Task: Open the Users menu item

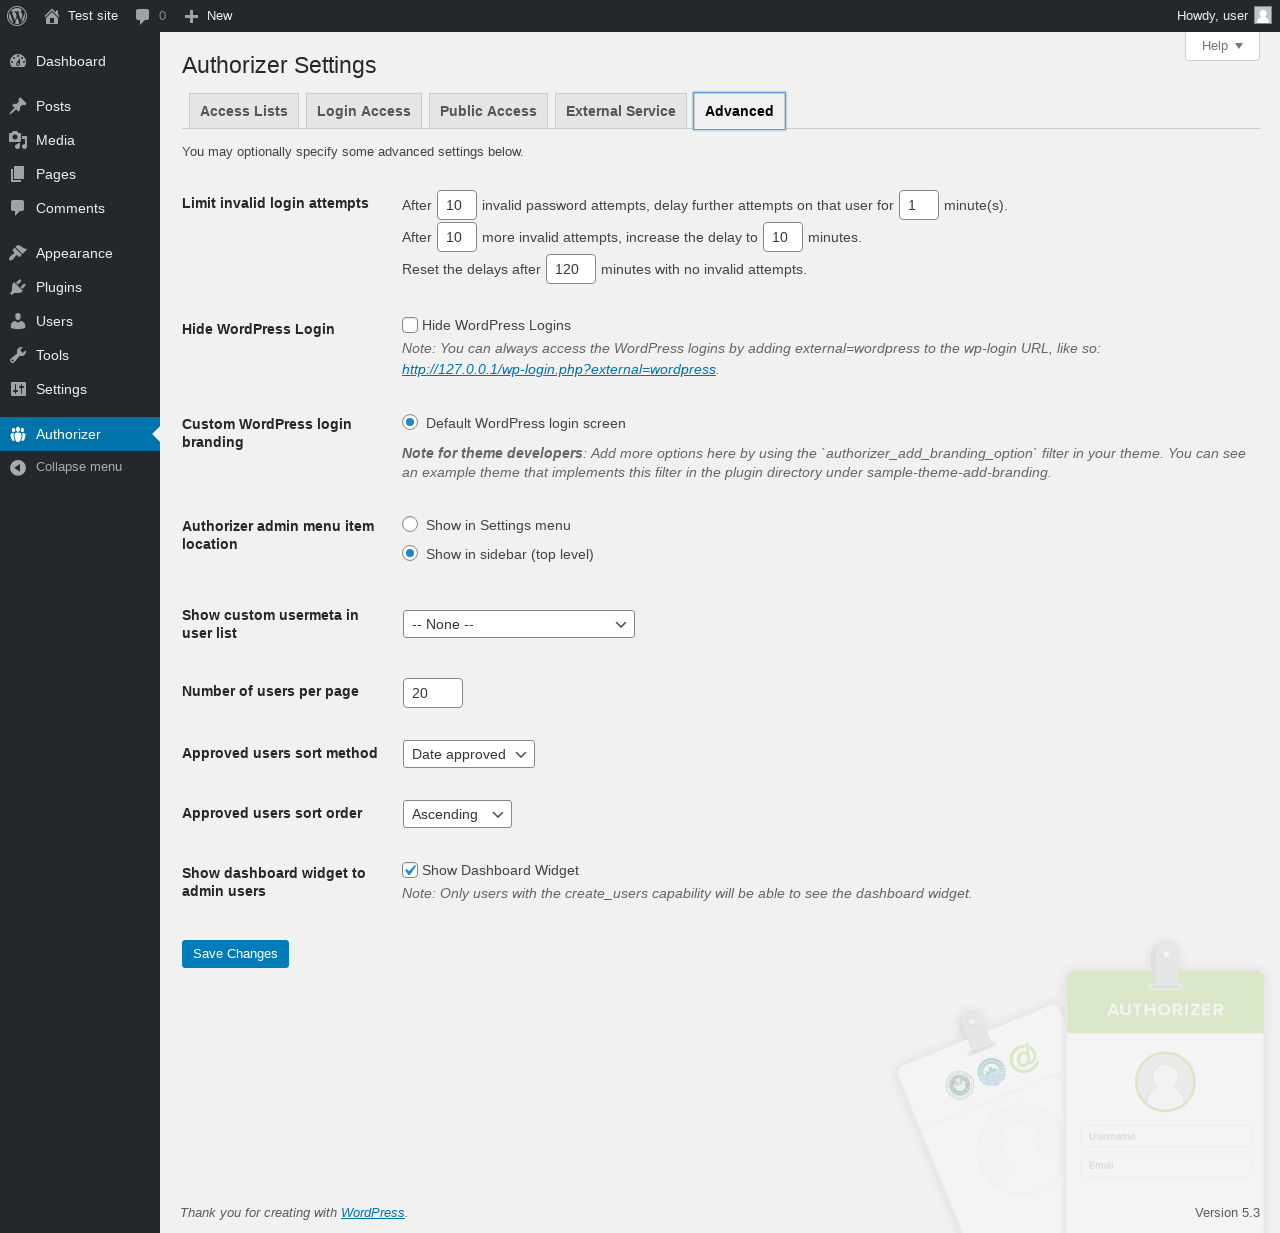Action: (80, 321)
